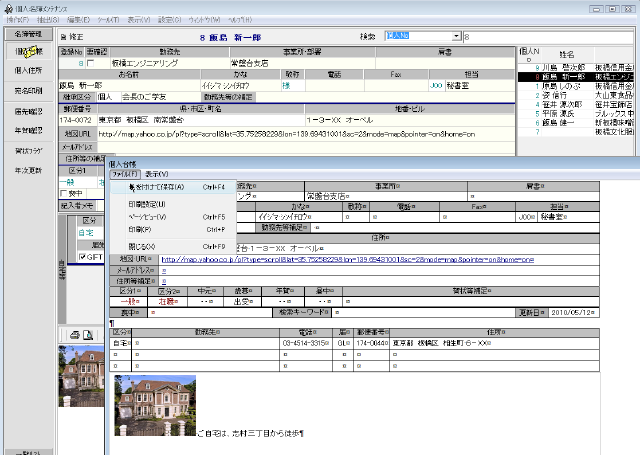Click the printer icon above the house photo

click(74, 335)
